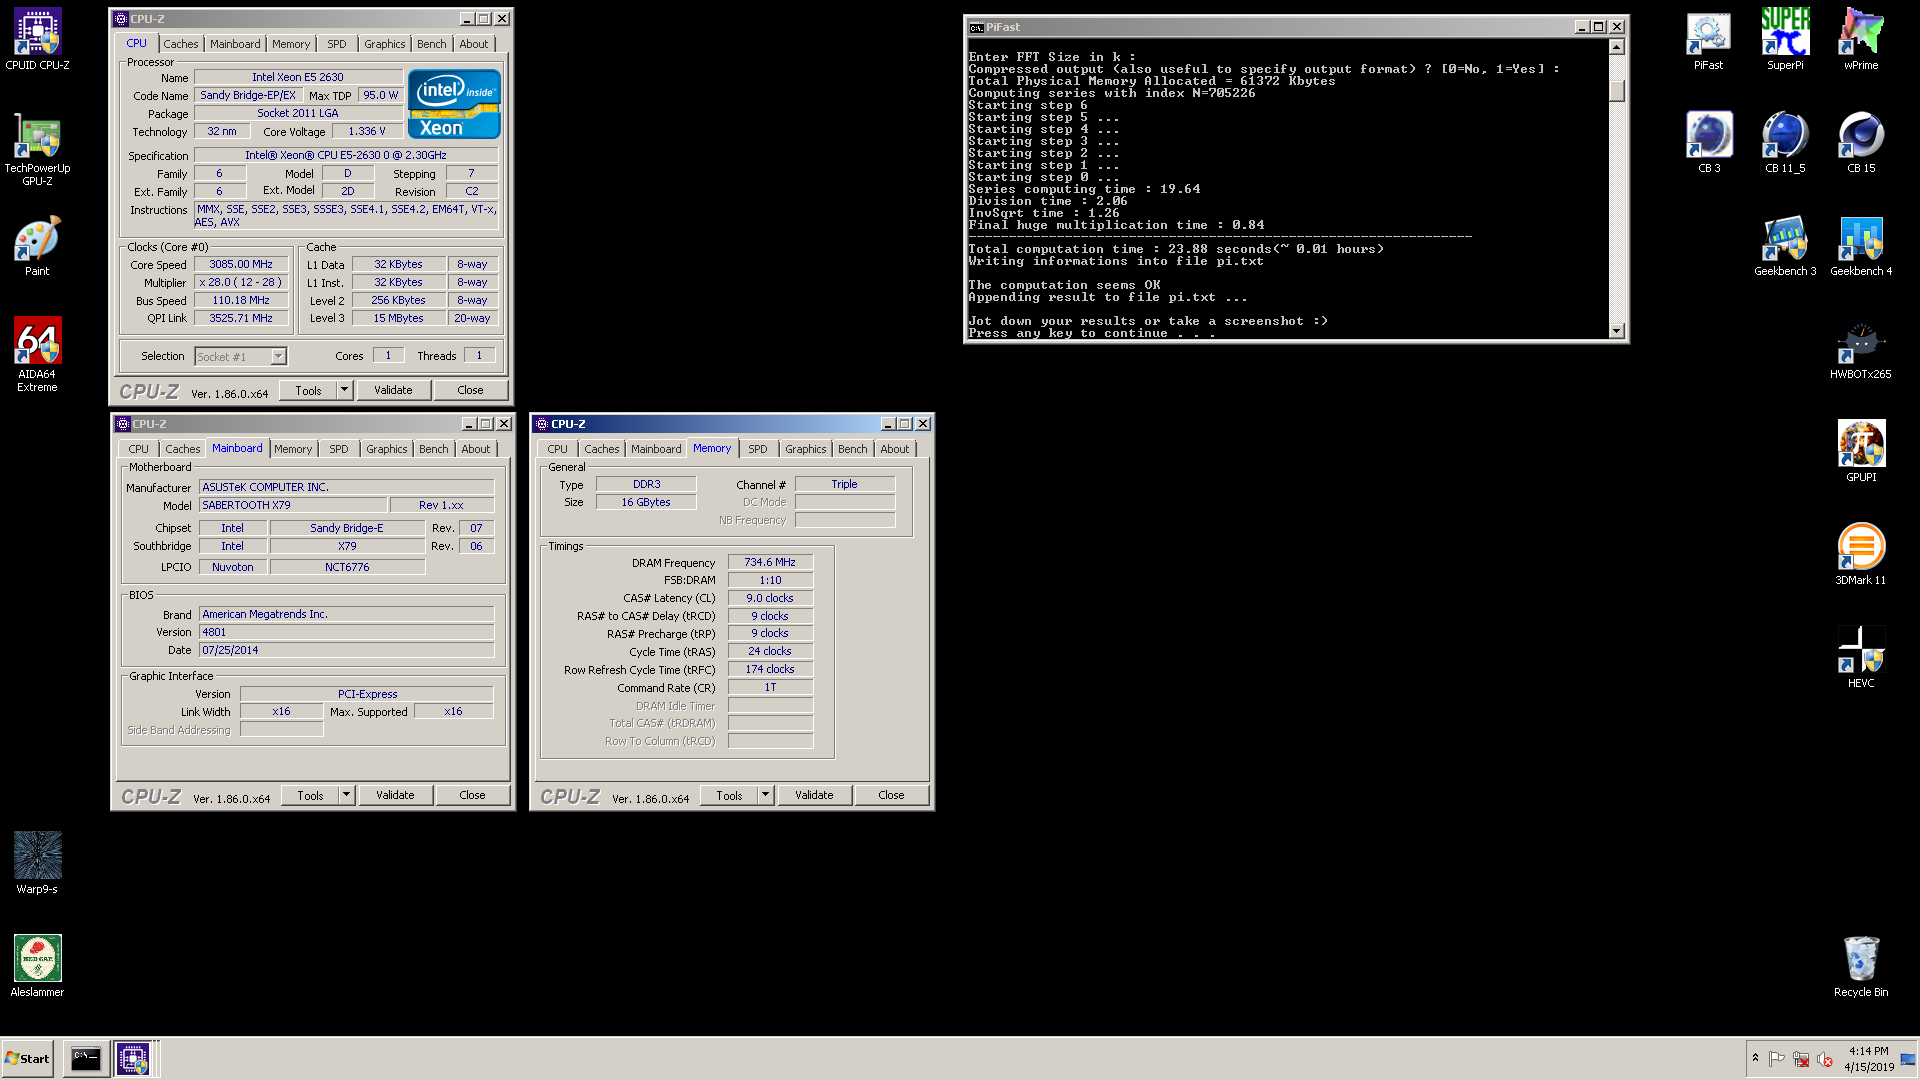Open Warp9-s desktop icon
Screen dimensions: 1920x1080
37,863
